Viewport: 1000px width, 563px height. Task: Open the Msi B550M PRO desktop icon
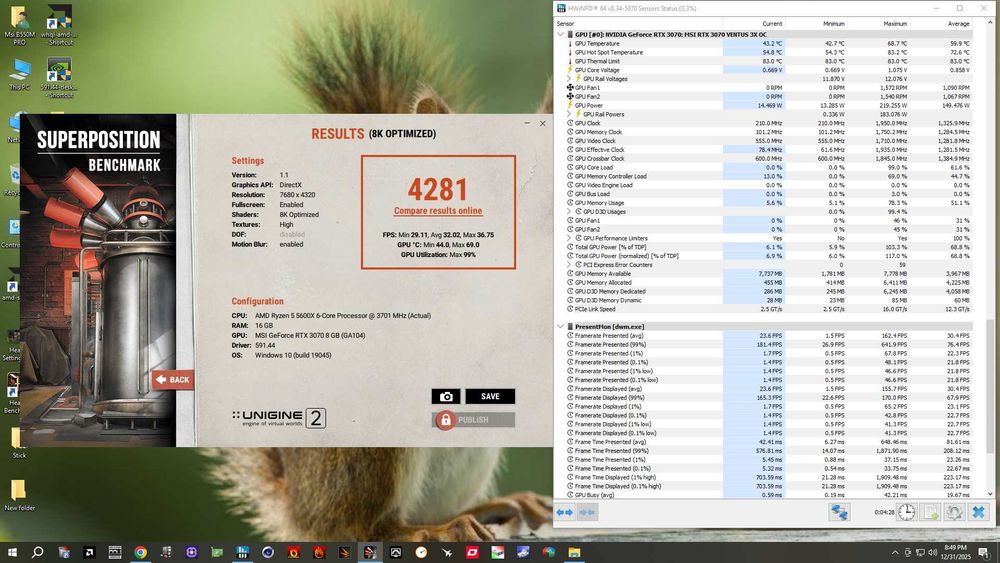(19, 26)
